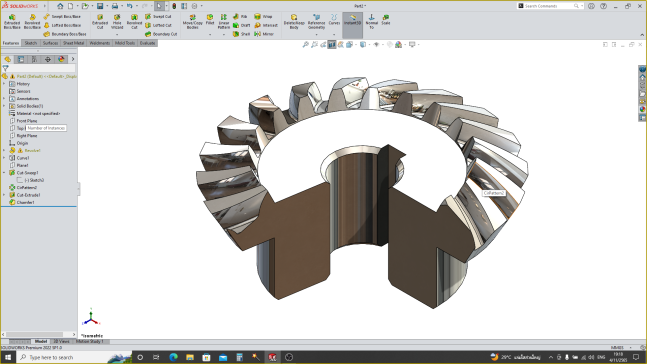Save the document with the floppy icon
647x364 pixels.
100,6
